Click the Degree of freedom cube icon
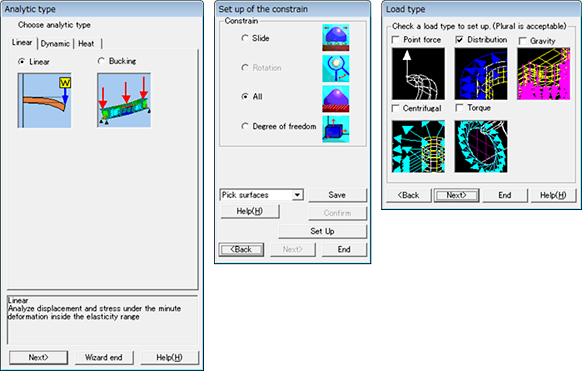This screenshot has height=371, width=582. click(336, 129)
